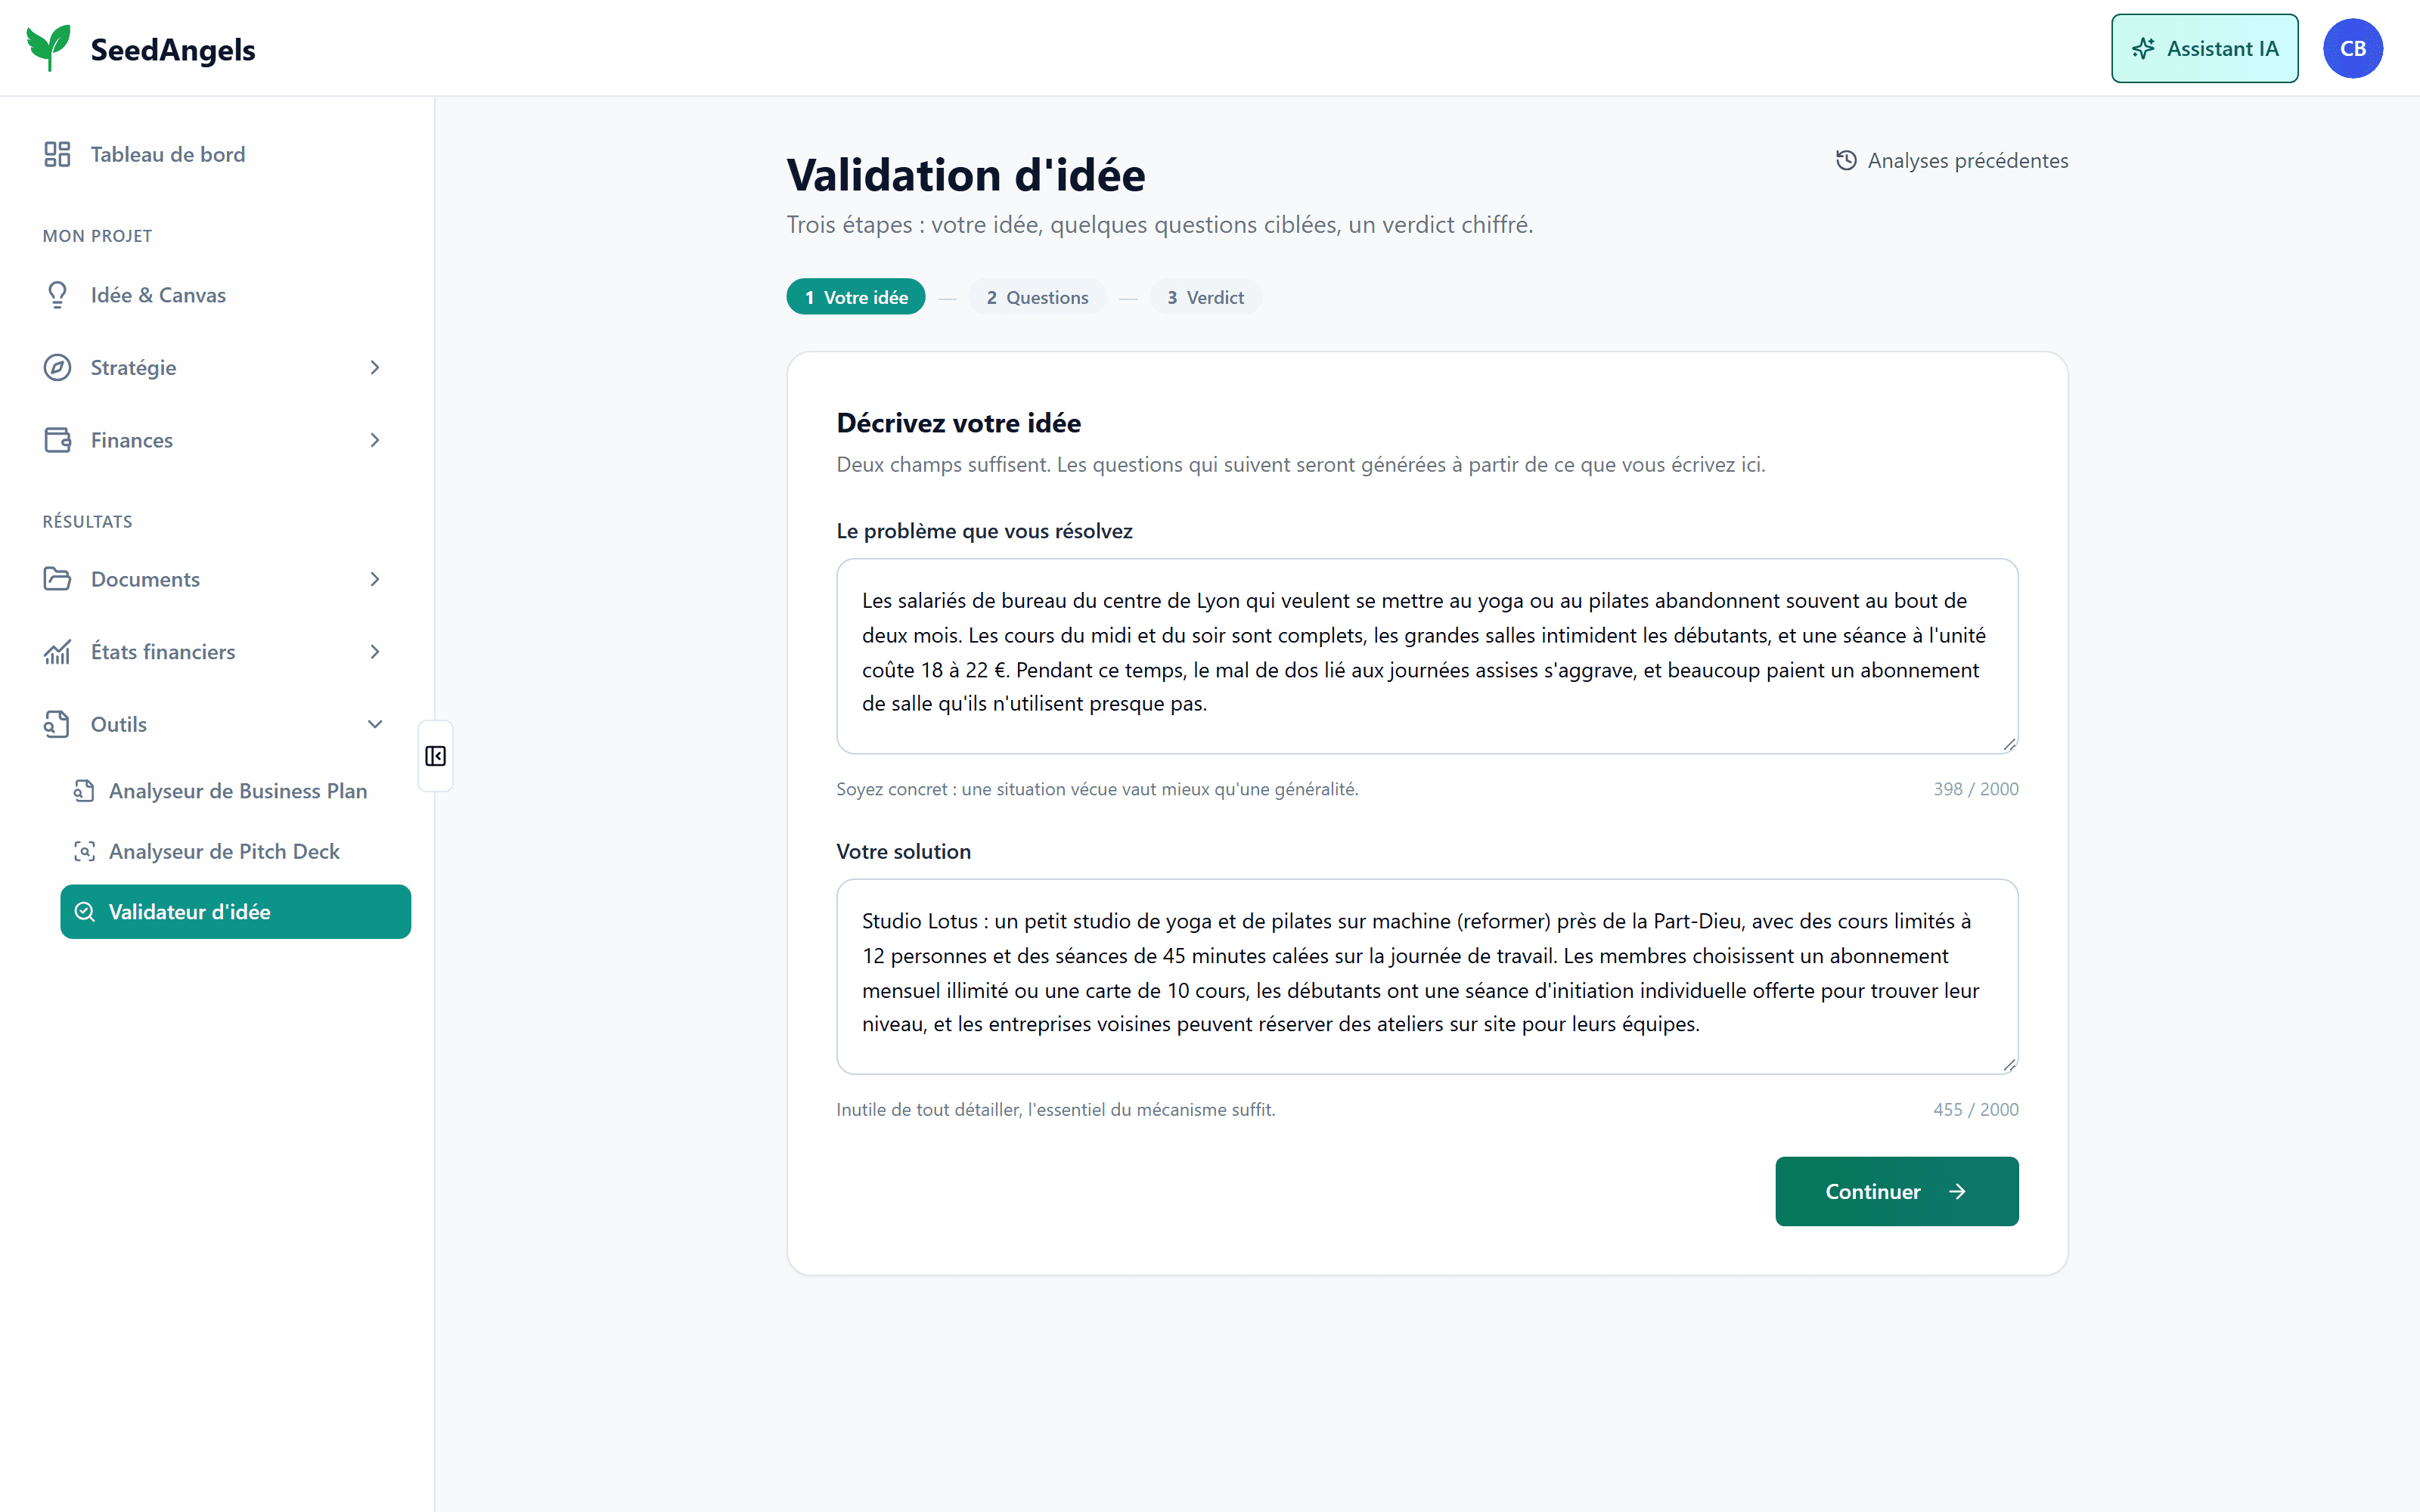
Task: Click the "Décrivez votre idée" heading
Action: pos(958,423)
